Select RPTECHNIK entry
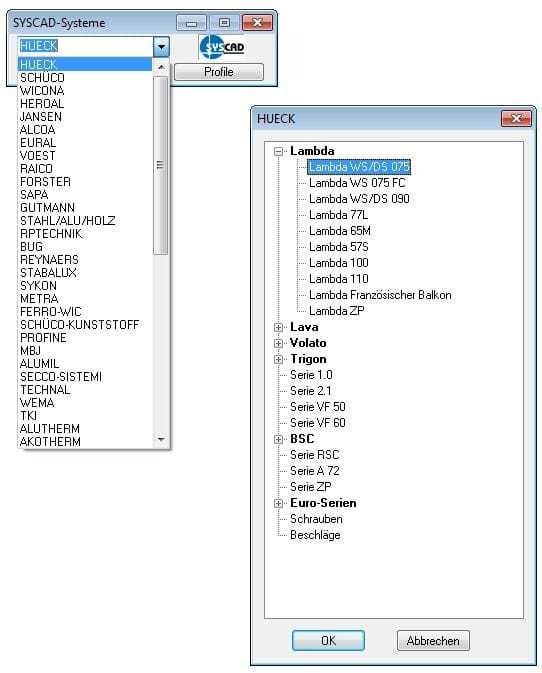542x673 pixels. click(51, 233)
